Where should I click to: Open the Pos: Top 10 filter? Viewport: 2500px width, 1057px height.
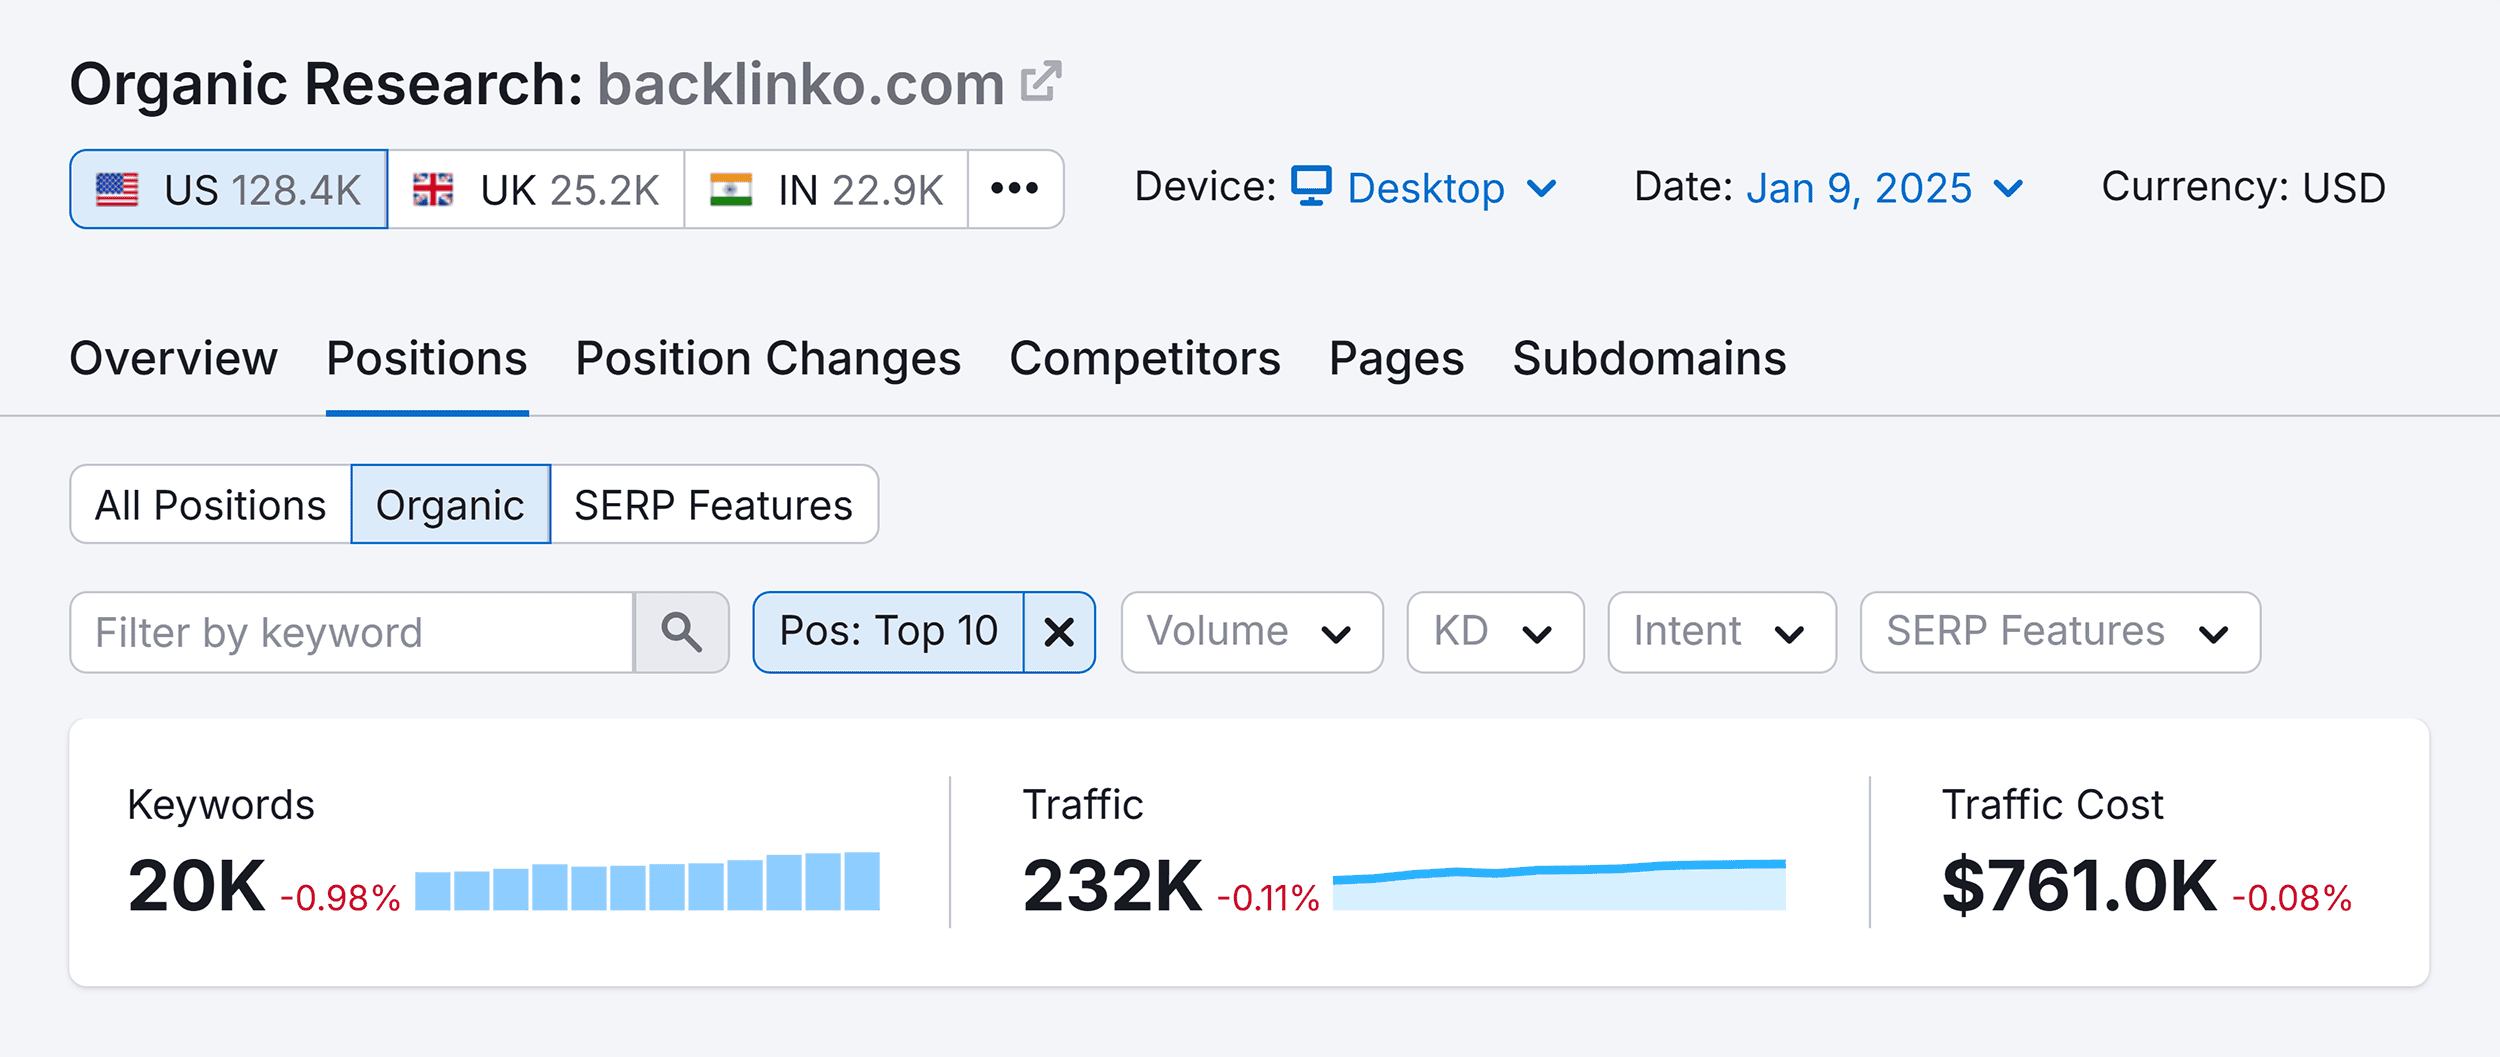tap(889, 632)
